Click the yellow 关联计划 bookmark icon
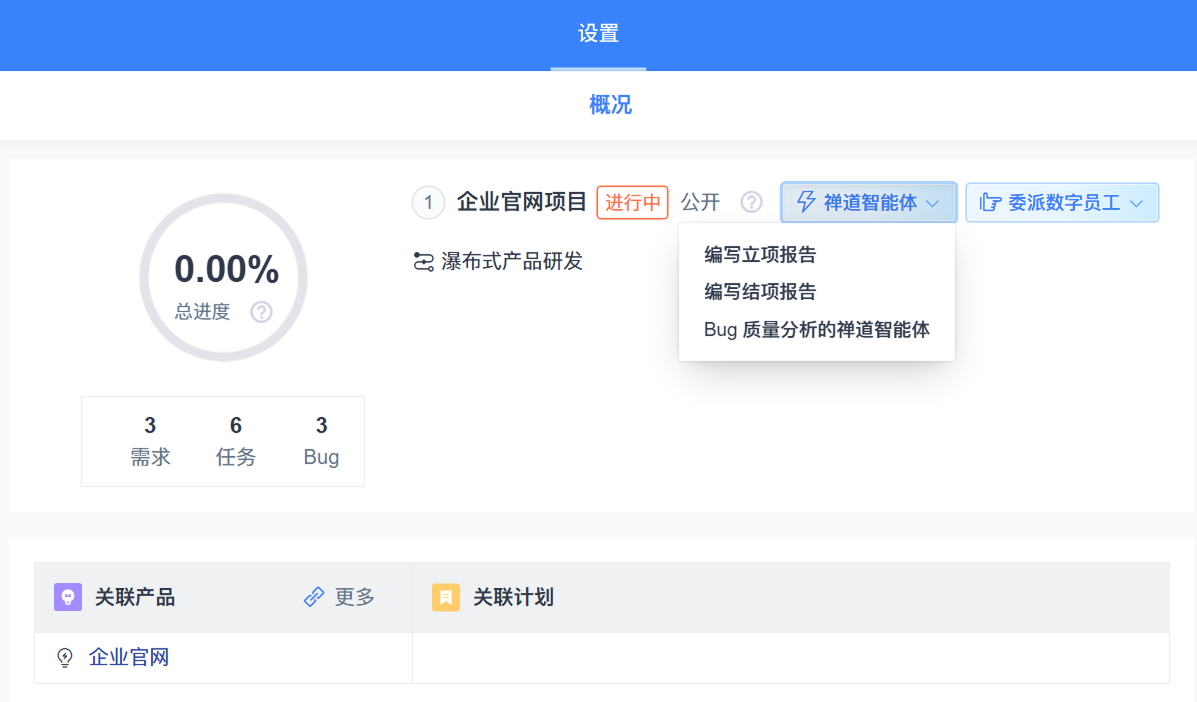This screenshot has height=702, width=1197. click(446, 597)
